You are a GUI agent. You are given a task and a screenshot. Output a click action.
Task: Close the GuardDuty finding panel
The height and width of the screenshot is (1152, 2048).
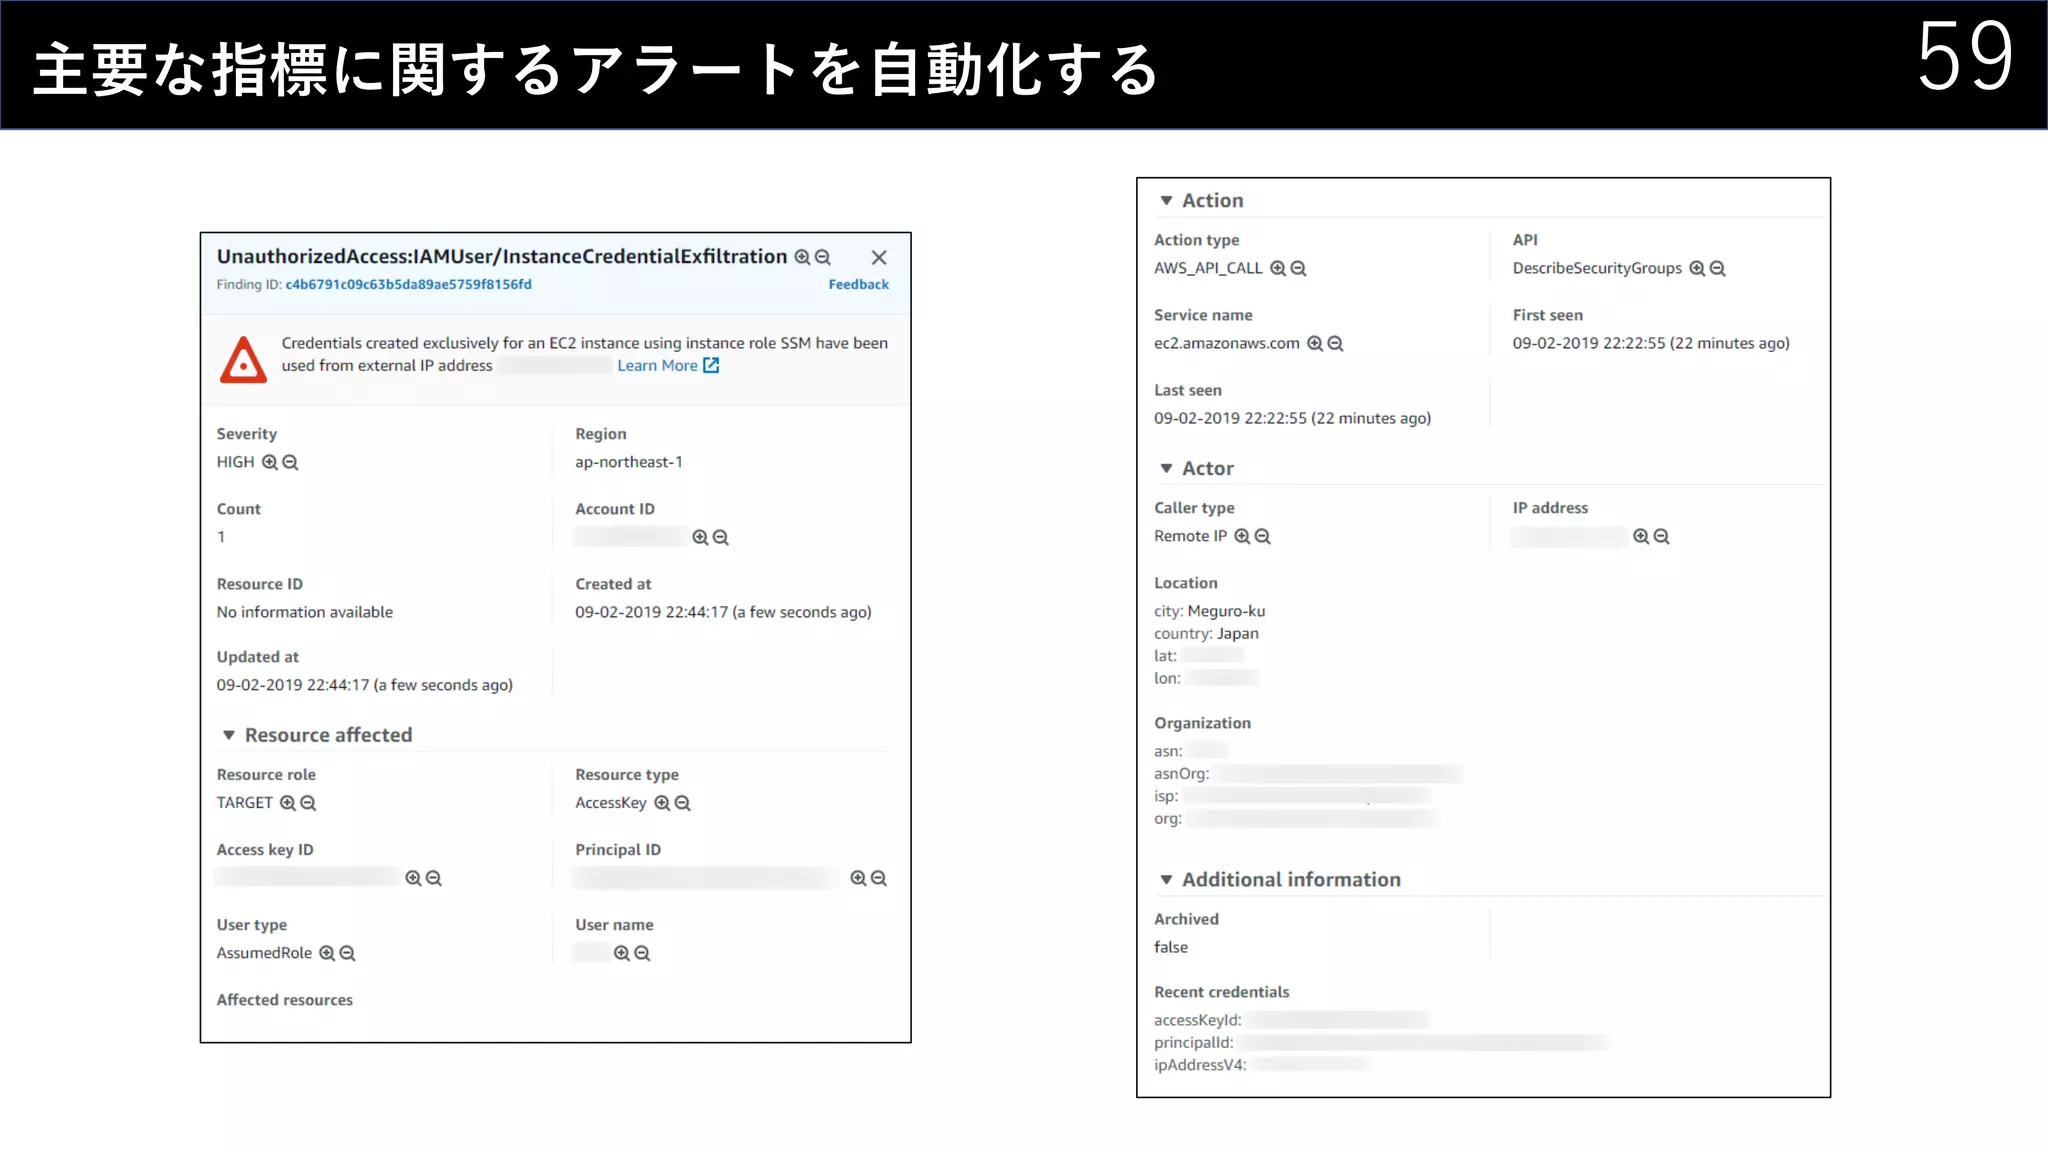(x=879, y=257)
